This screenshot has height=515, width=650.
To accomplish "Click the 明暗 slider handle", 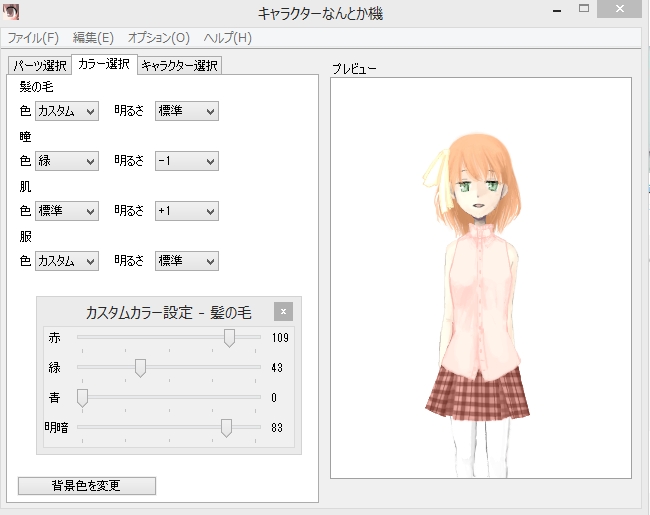I will click(x=227, y=428).
